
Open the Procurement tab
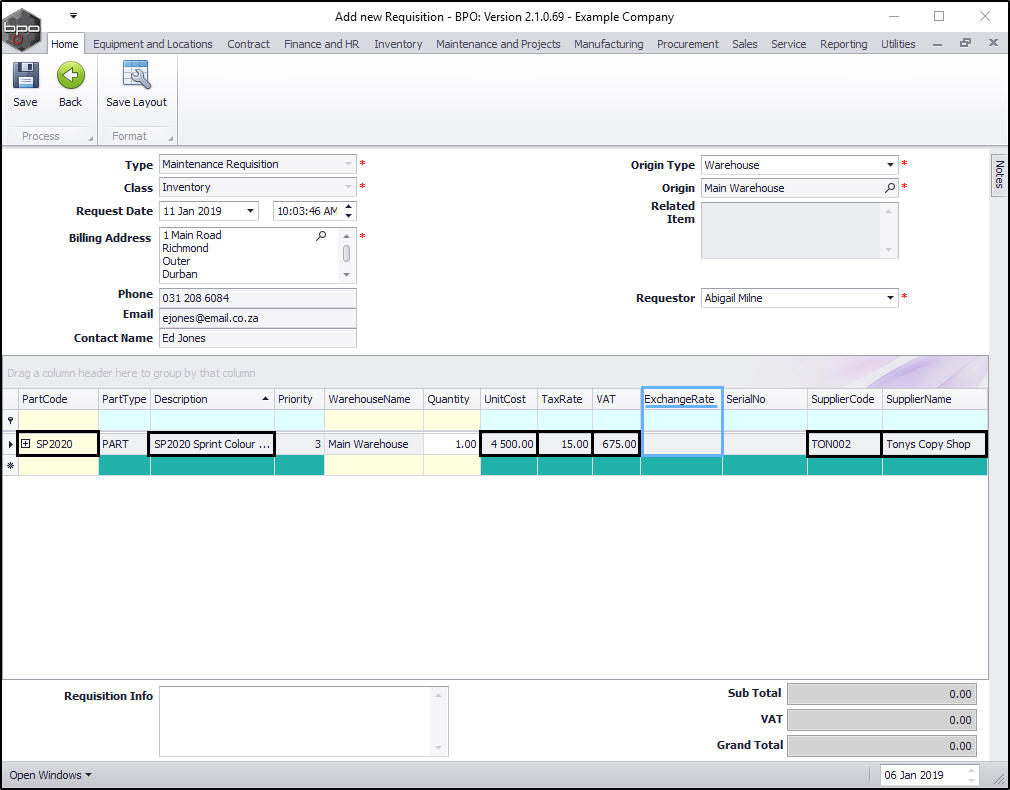click(x=687, y=44)
